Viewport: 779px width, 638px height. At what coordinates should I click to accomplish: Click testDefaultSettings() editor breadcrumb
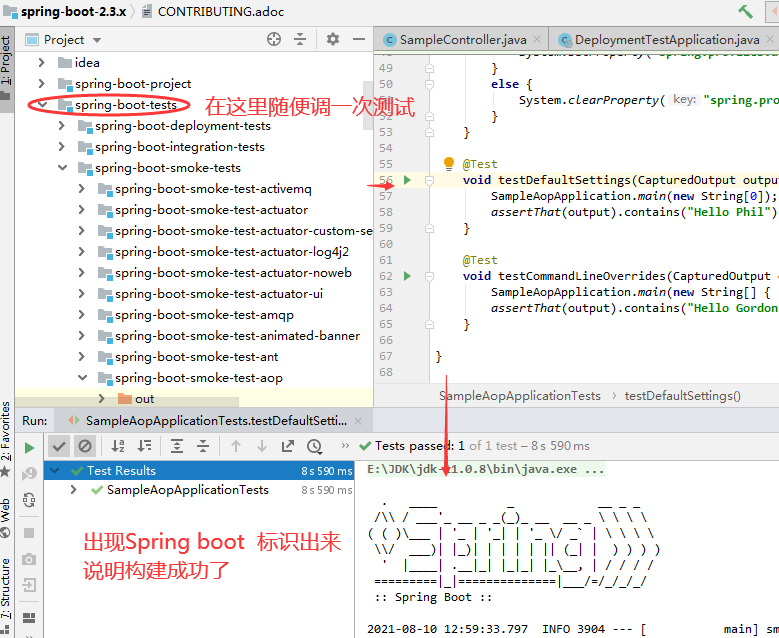(x=683, y=396)
